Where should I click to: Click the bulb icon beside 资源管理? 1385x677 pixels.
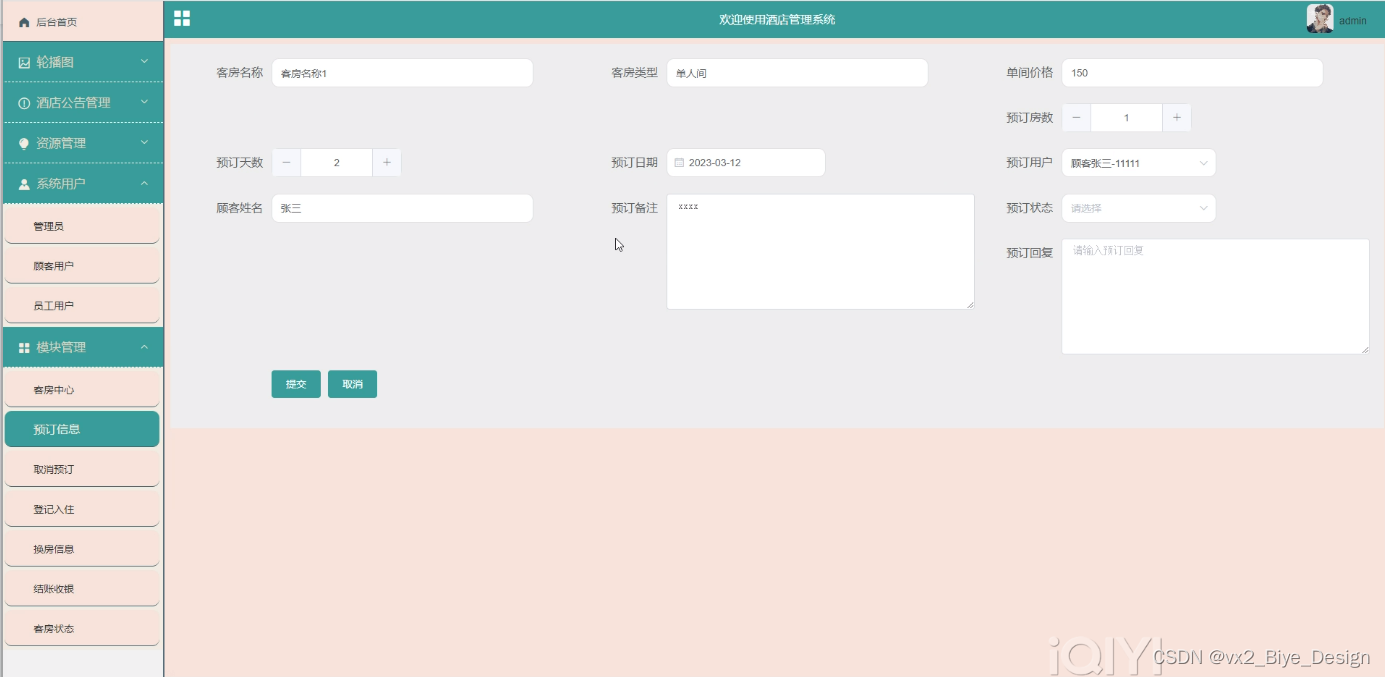[24, 143]
